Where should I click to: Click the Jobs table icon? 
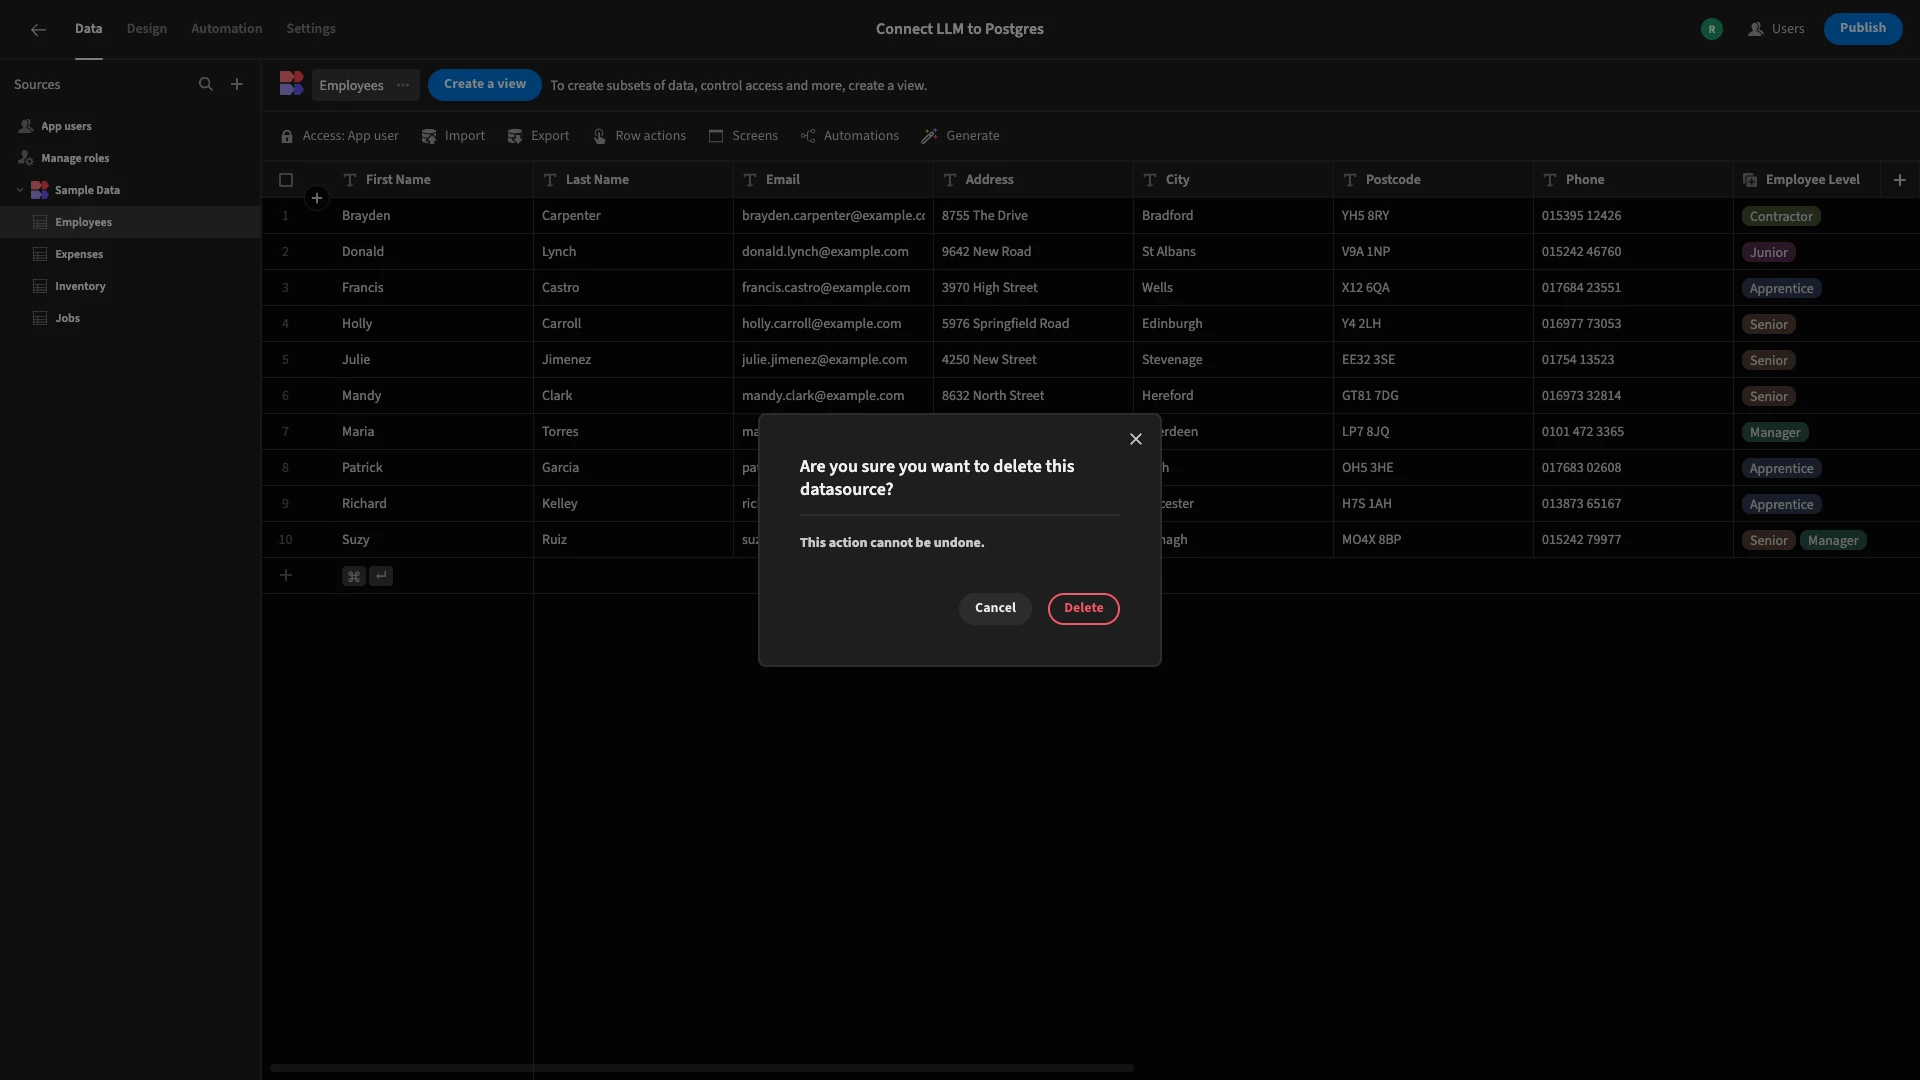coord(40,318)
